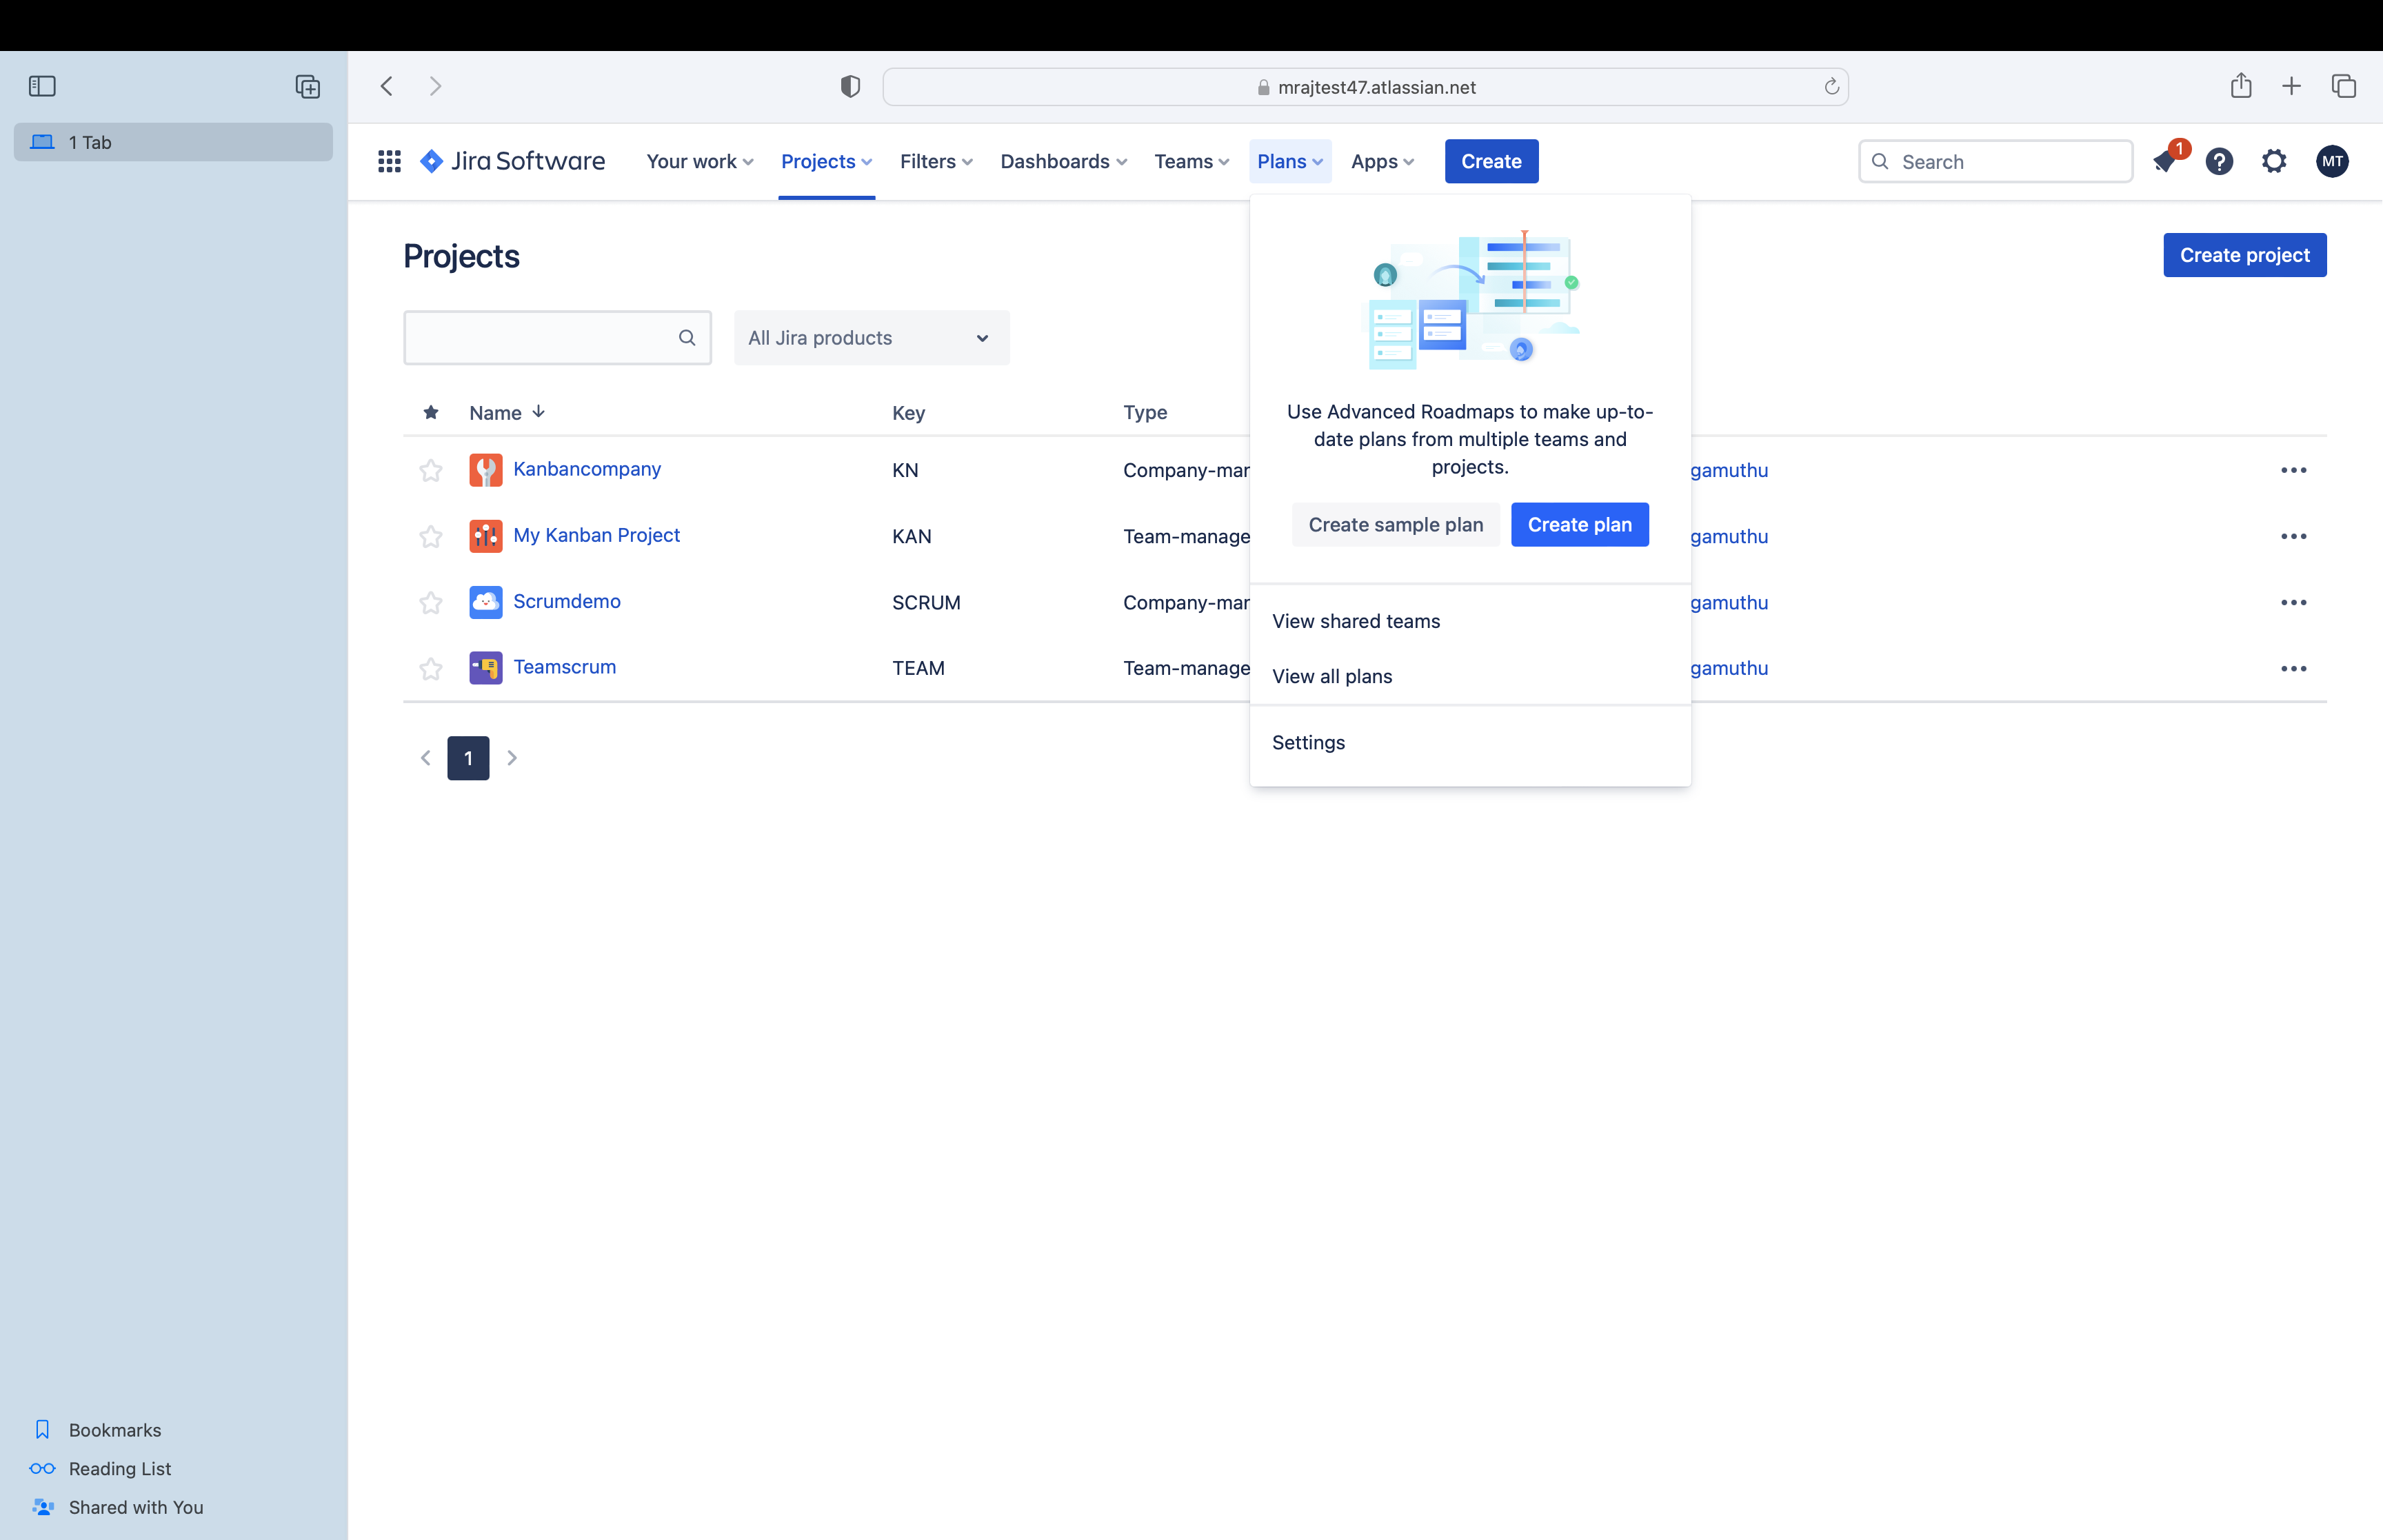Open notifications from the bell icon

click(2167, 161)
